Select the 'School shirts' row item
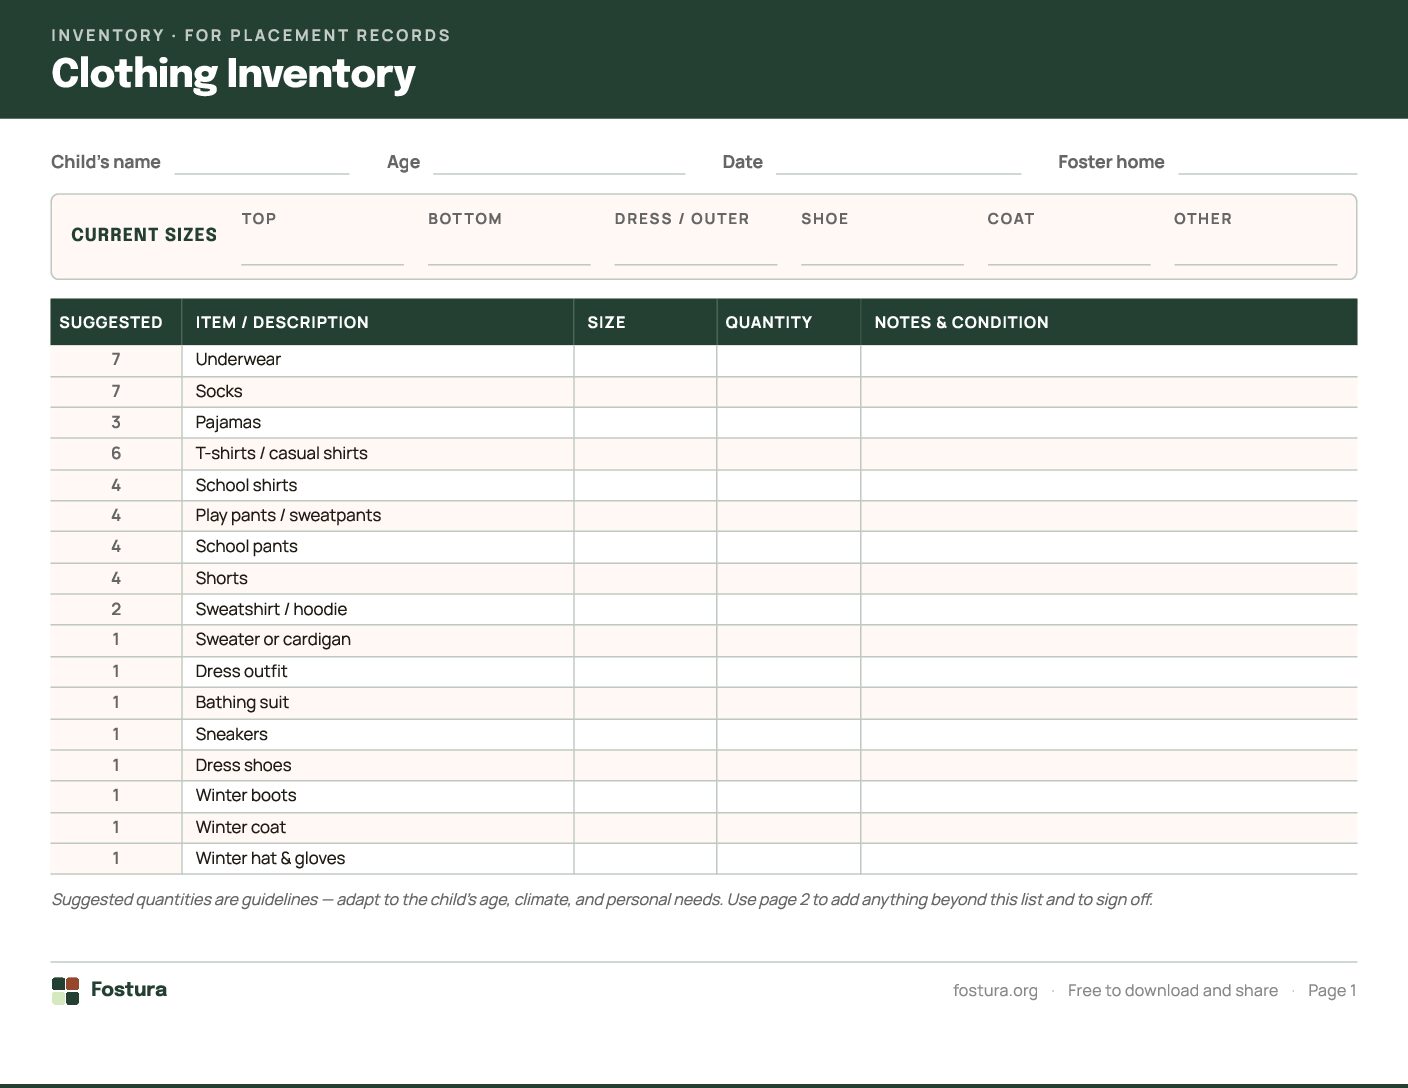The height and width of the screenshot is (1088, 1408). coord(246,485)
